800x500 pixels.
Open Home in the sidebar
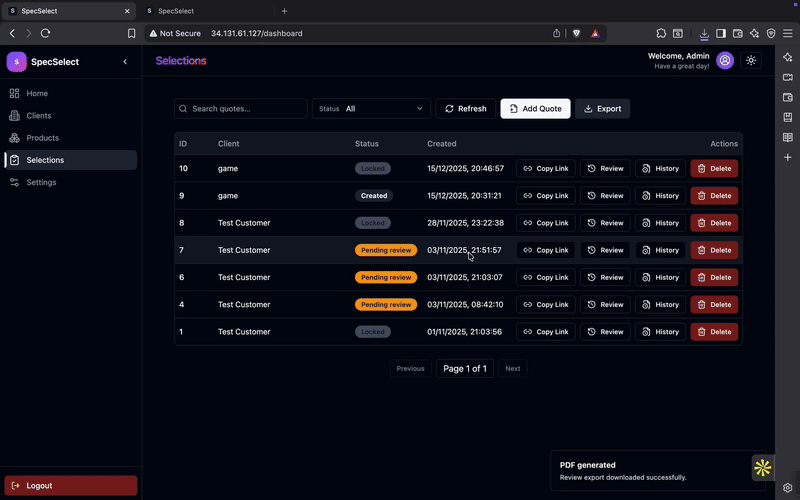tap(37, 93)
